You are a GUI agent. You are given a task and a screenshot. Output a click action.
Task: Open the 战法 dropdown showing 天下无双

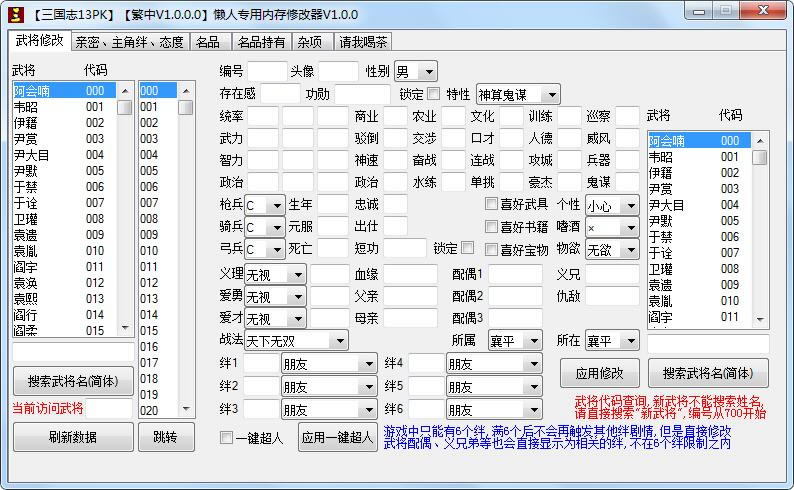pyautogui.click(x=296, y=341)
